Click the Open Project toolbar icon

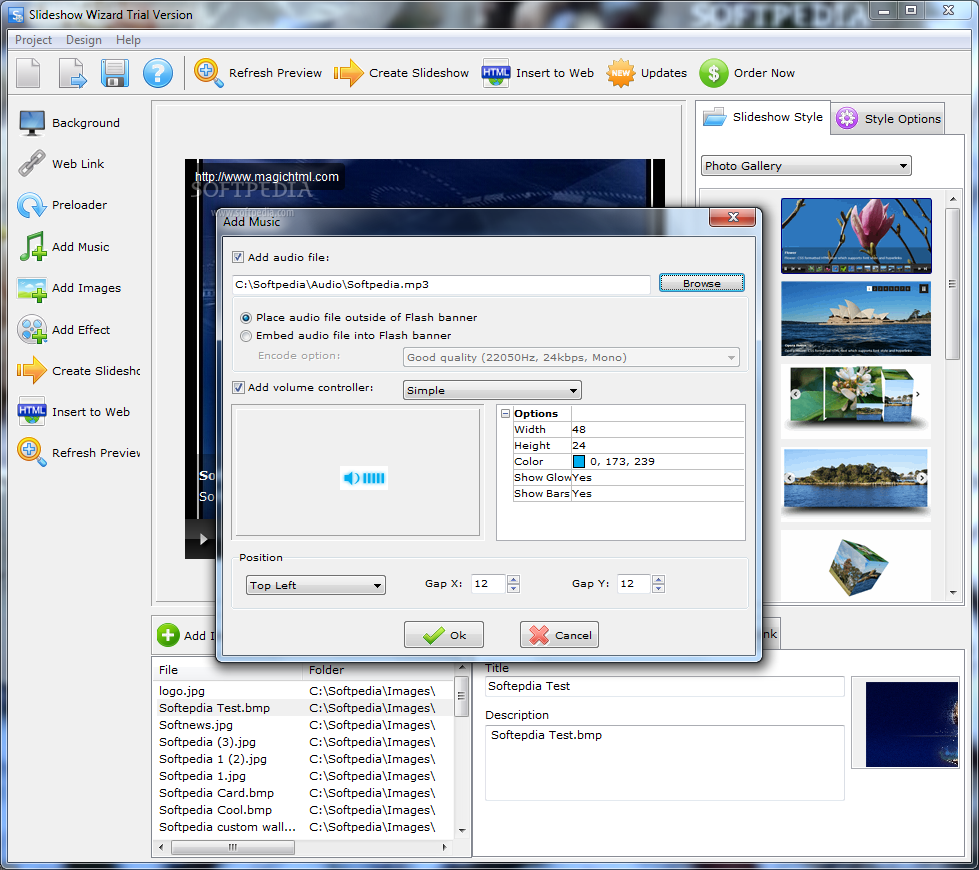tap(72, 73)
